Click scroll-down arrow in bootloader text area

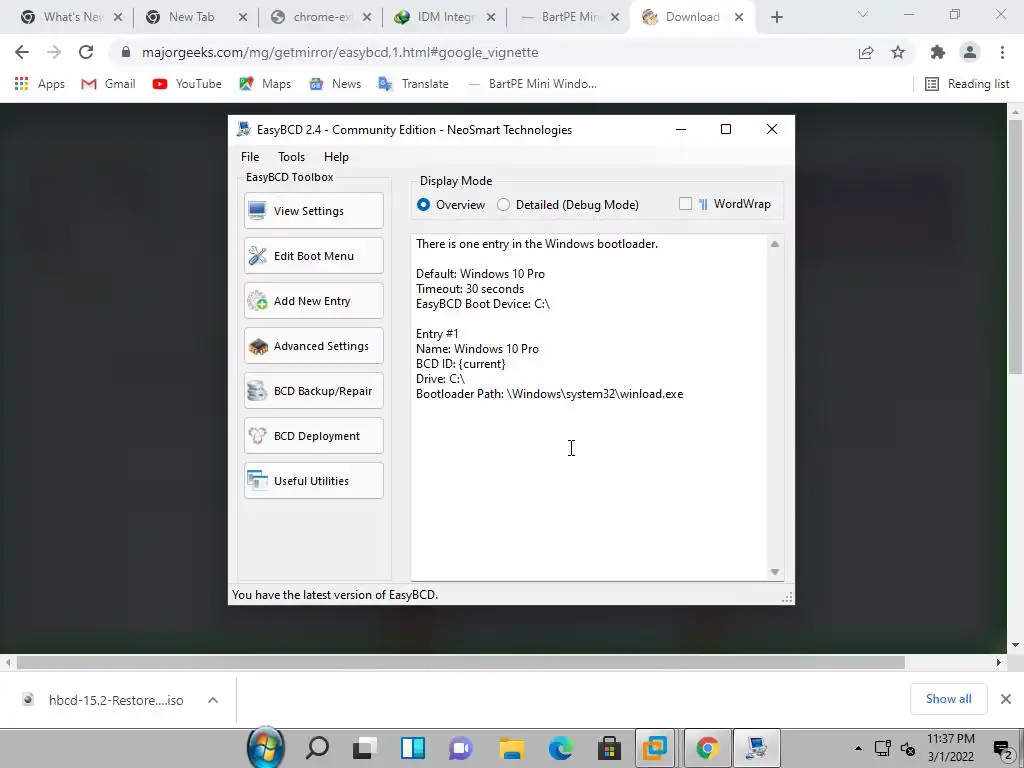coord(775,572)
